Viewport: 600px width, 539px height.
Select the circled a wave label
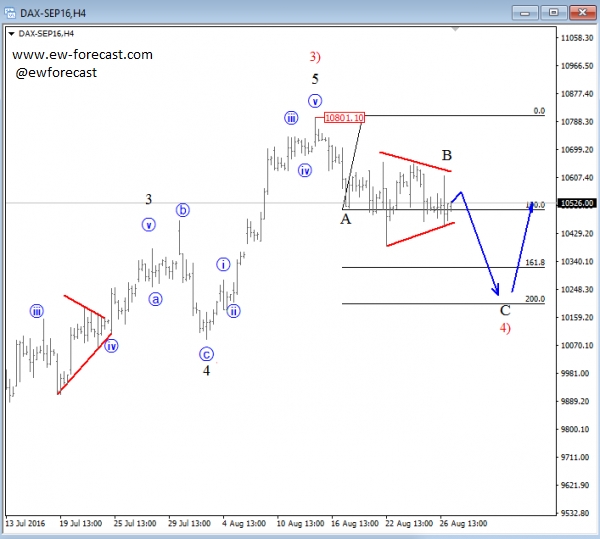coord(155,299)
